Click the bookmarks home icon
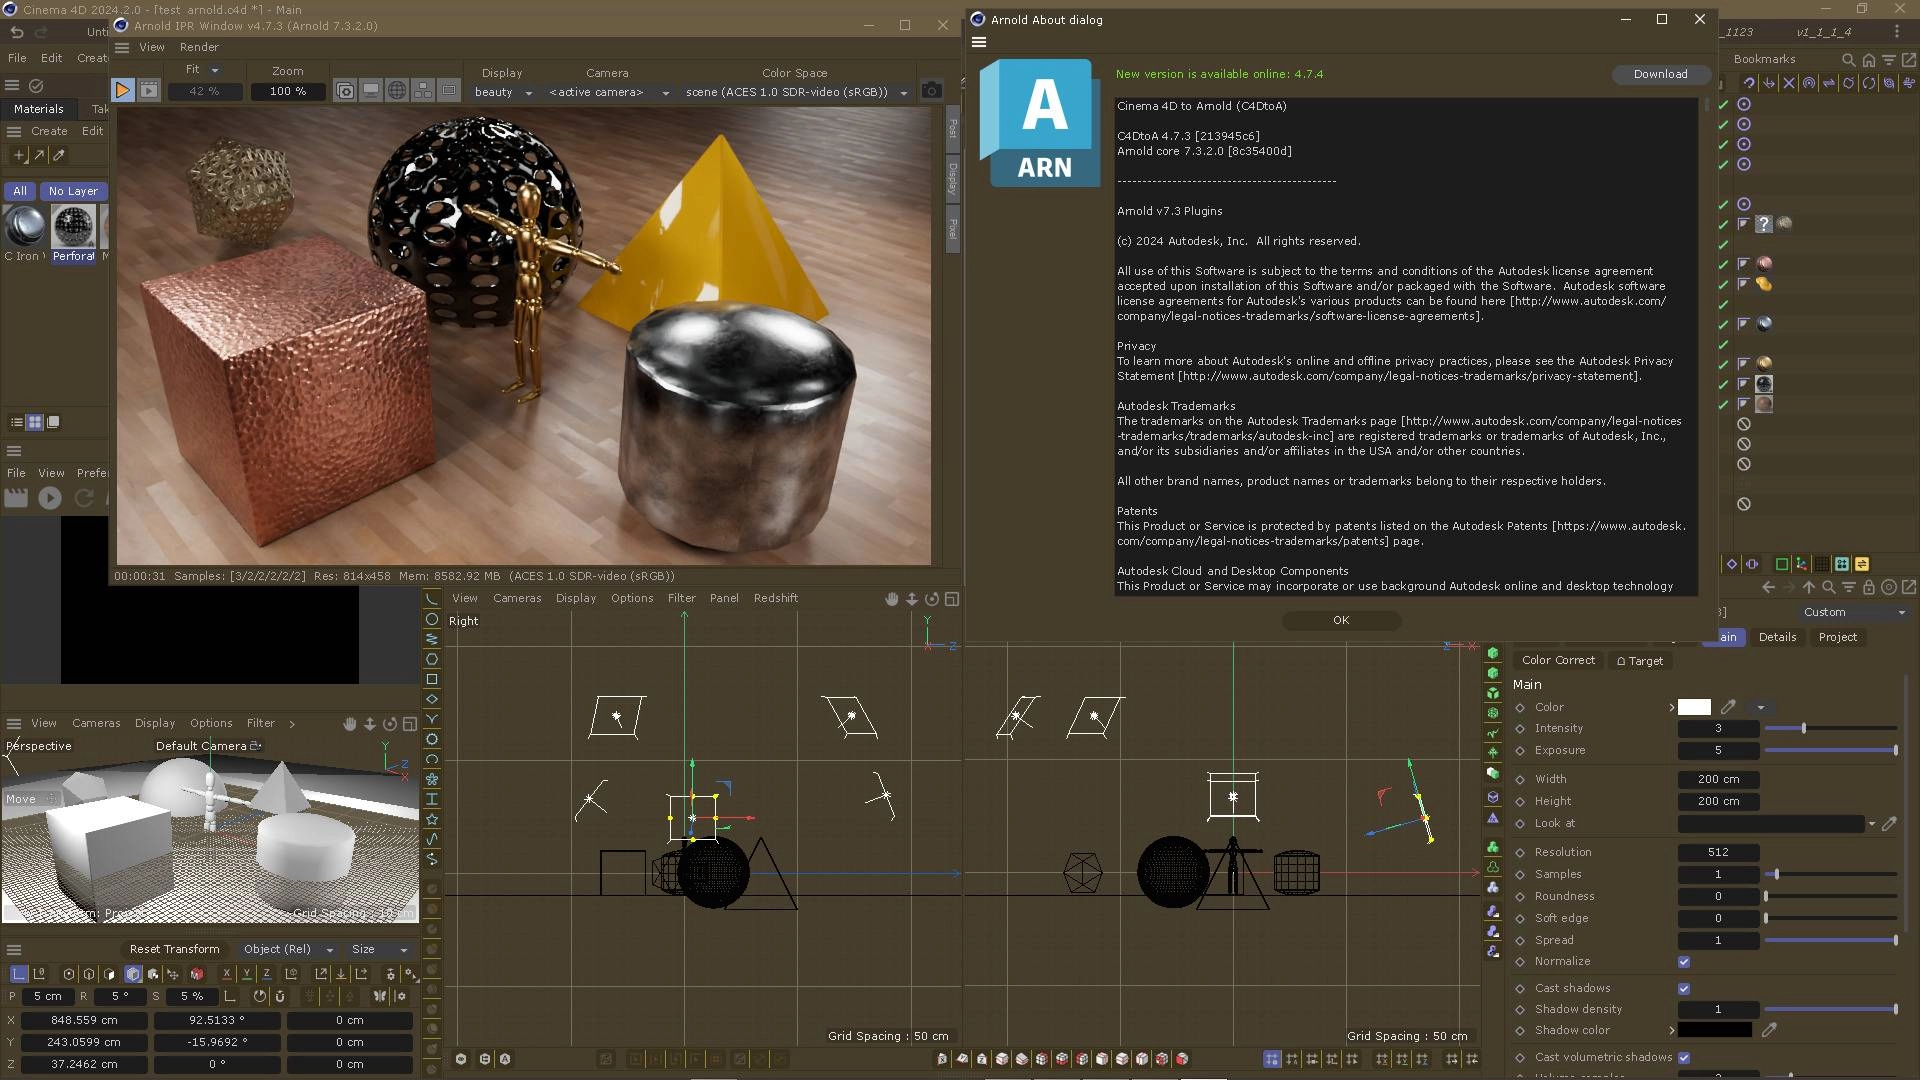 coord(1868,60)
